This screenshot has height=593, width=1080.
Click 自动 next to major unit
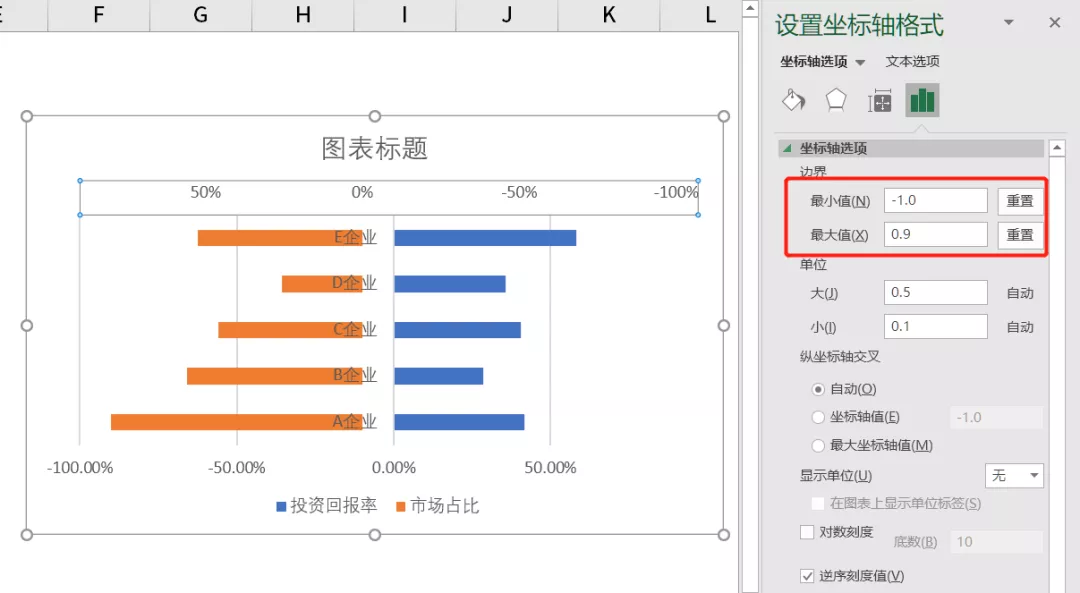pos(1019,293)
